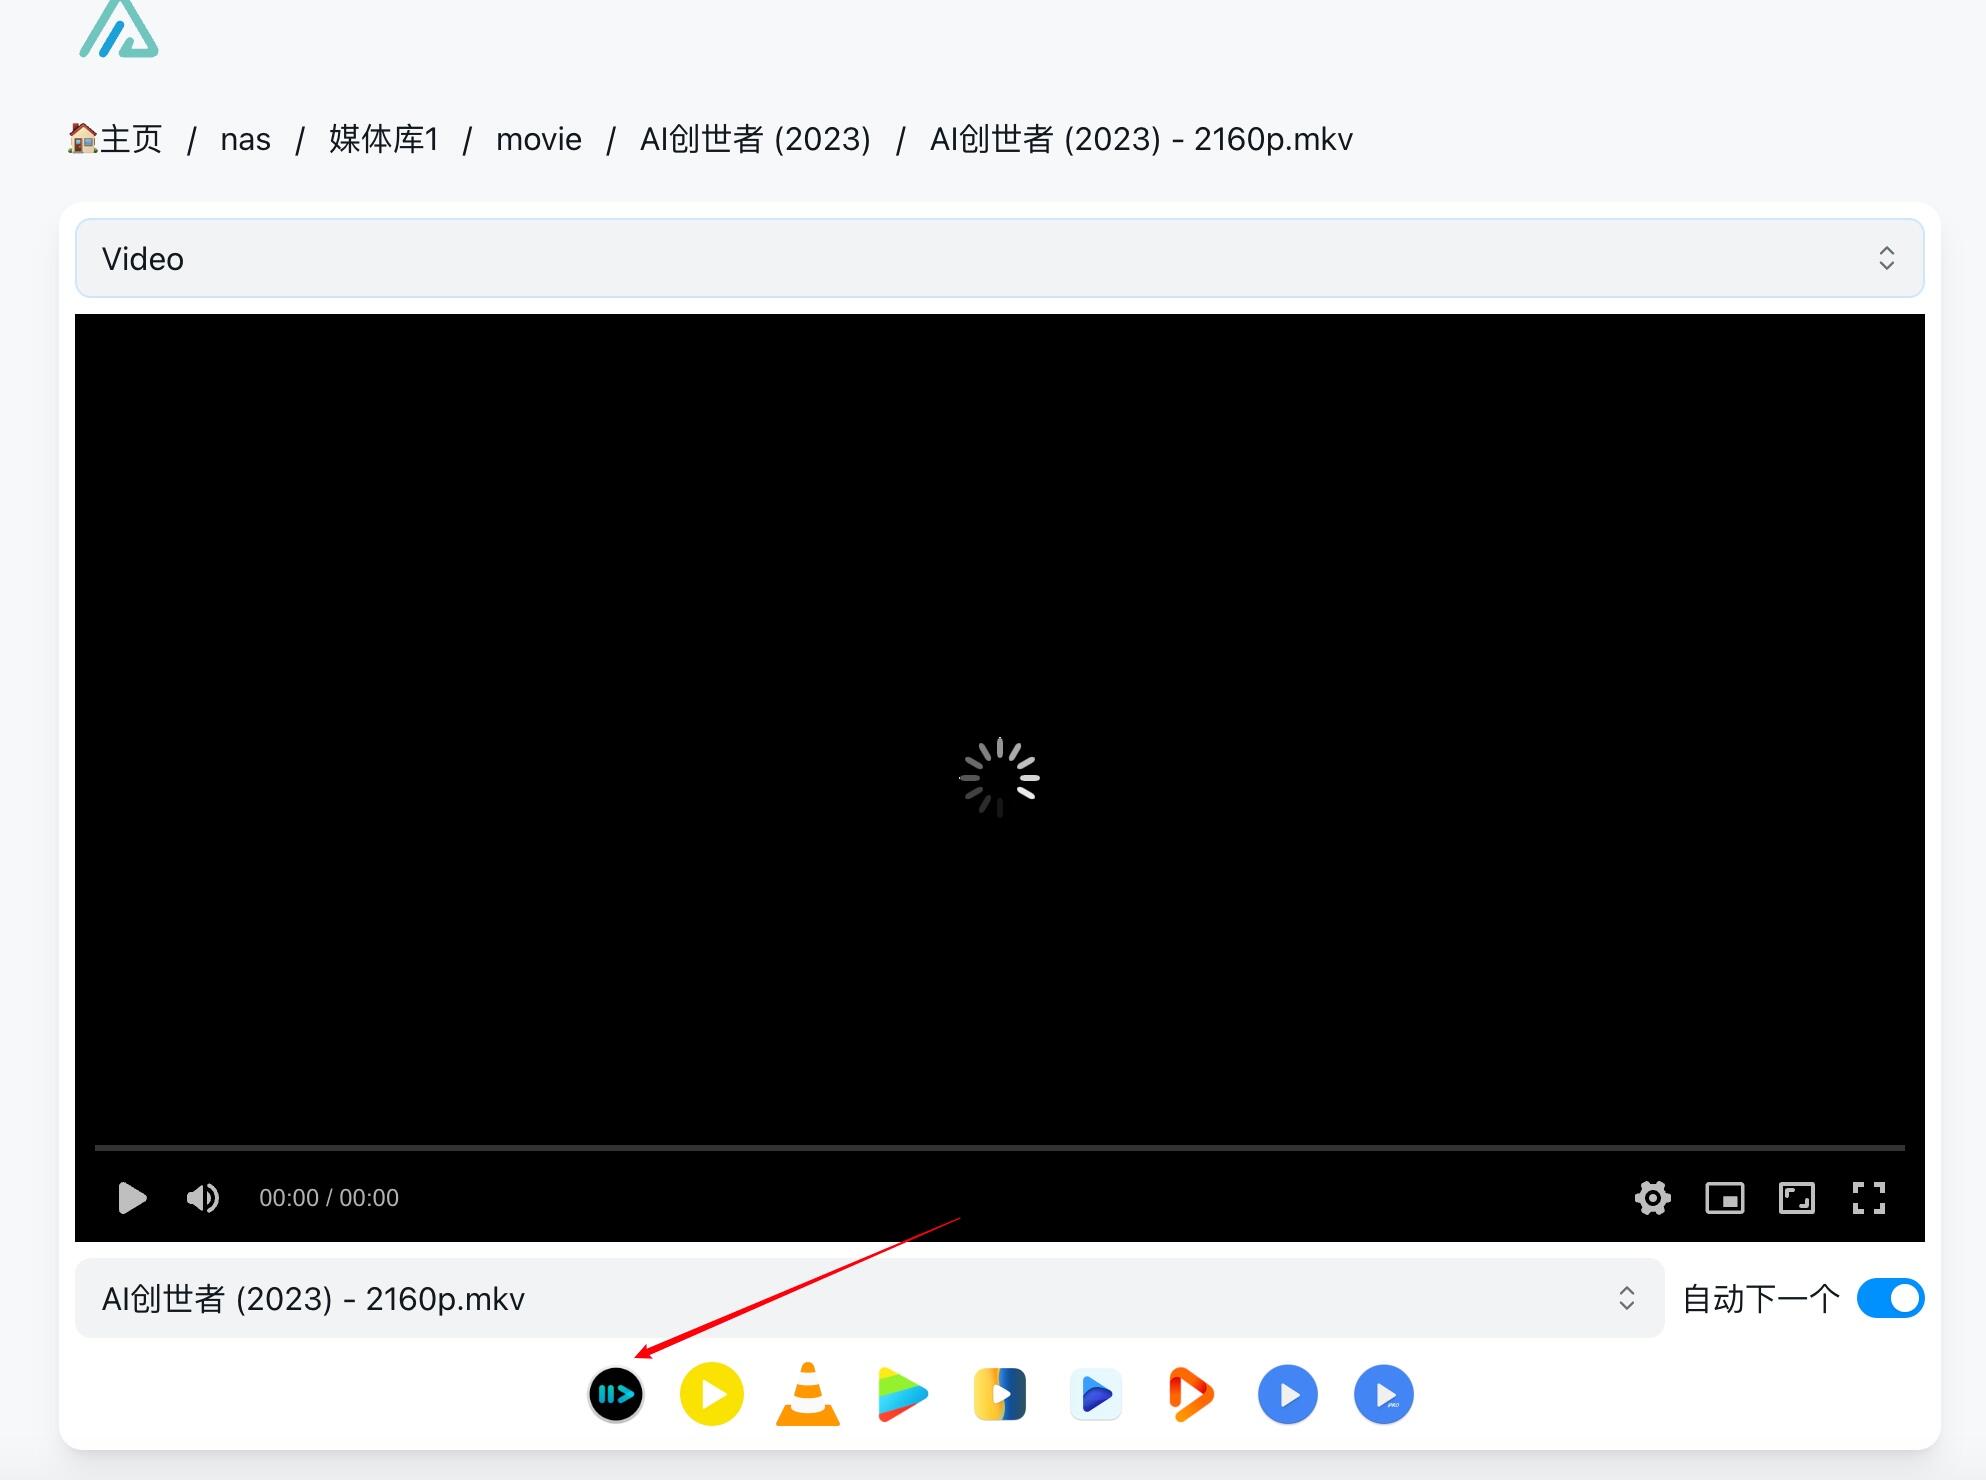Viewport: 1986px width, 1480px height.
Task: Open video with MX Player
Action: (x=1287, y=1394)
